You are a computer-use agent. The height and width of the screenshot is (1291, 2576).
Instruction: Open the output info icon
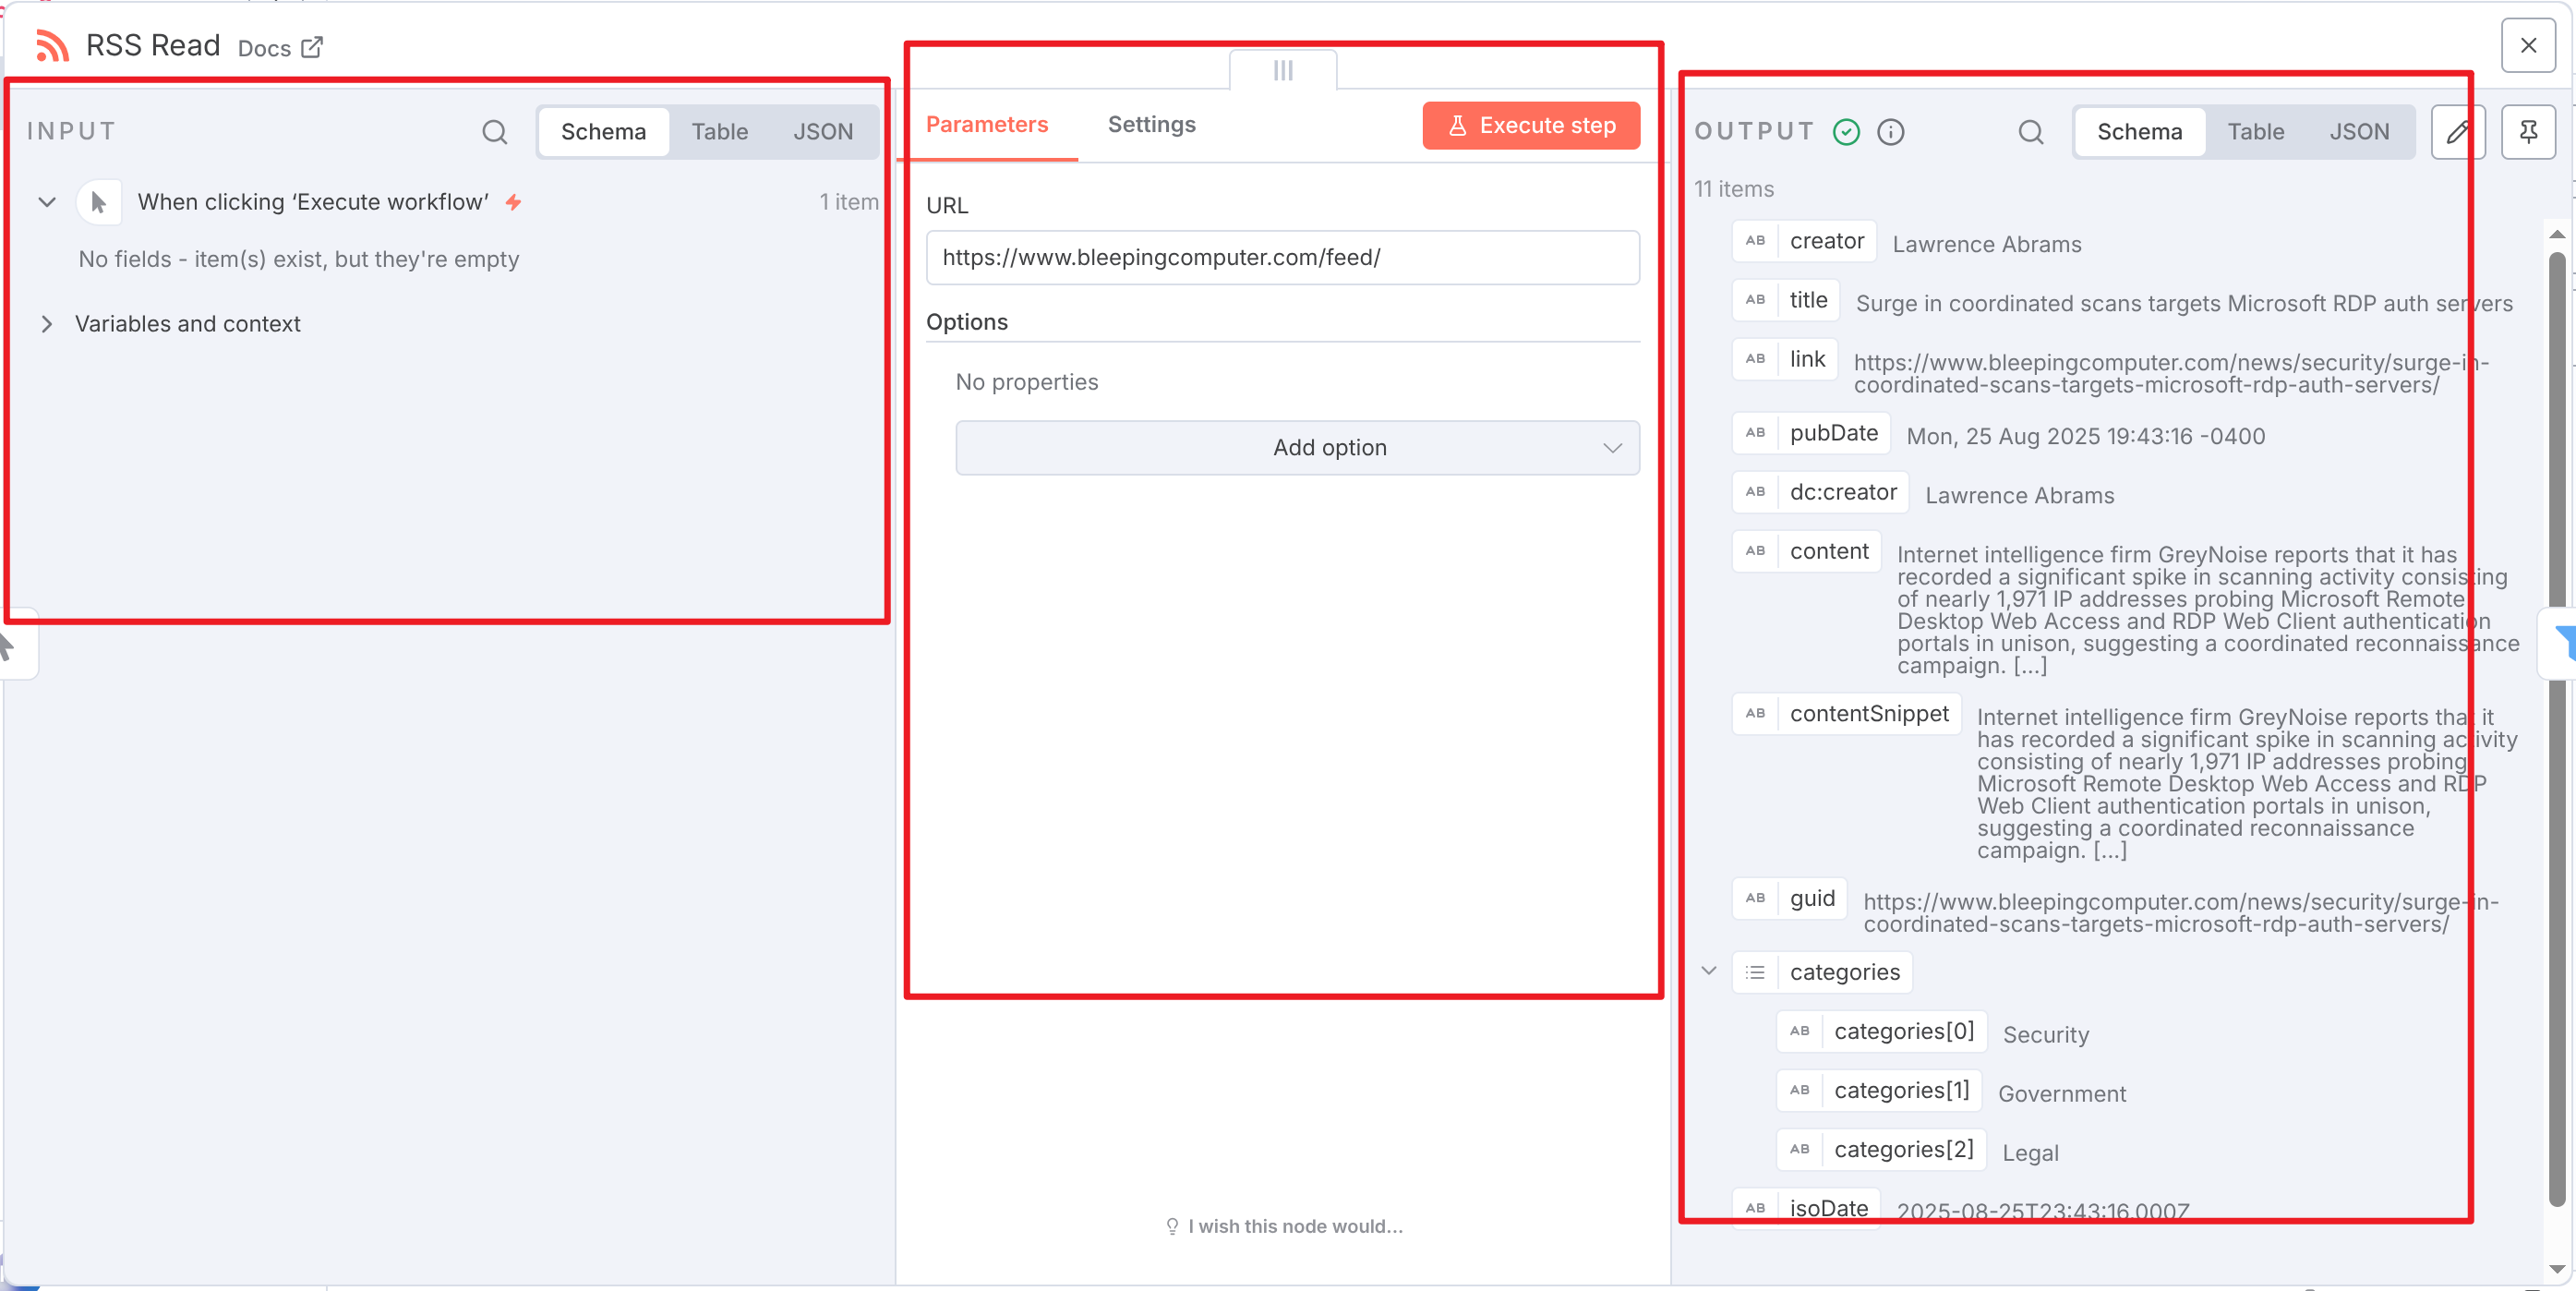pos(1890,132)
